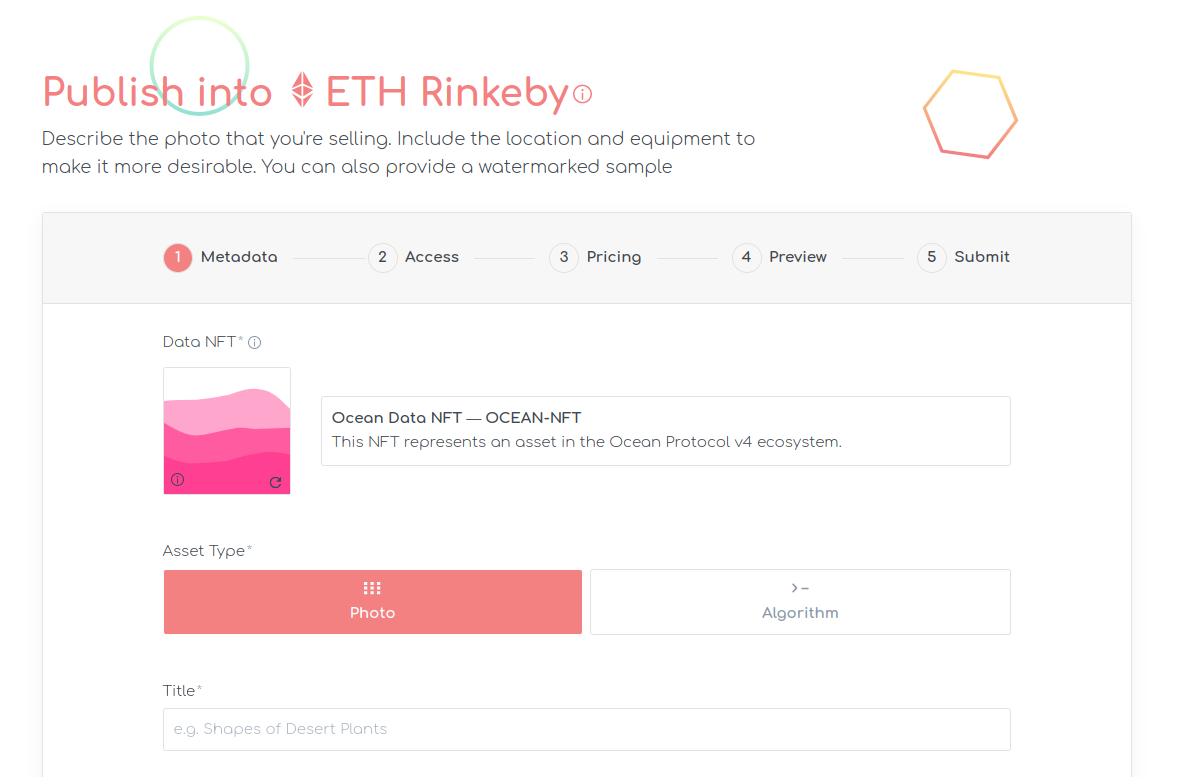Go to step 2 Access
The width and height of the screenshot is (1177, 777).
(x=414, y=257)
